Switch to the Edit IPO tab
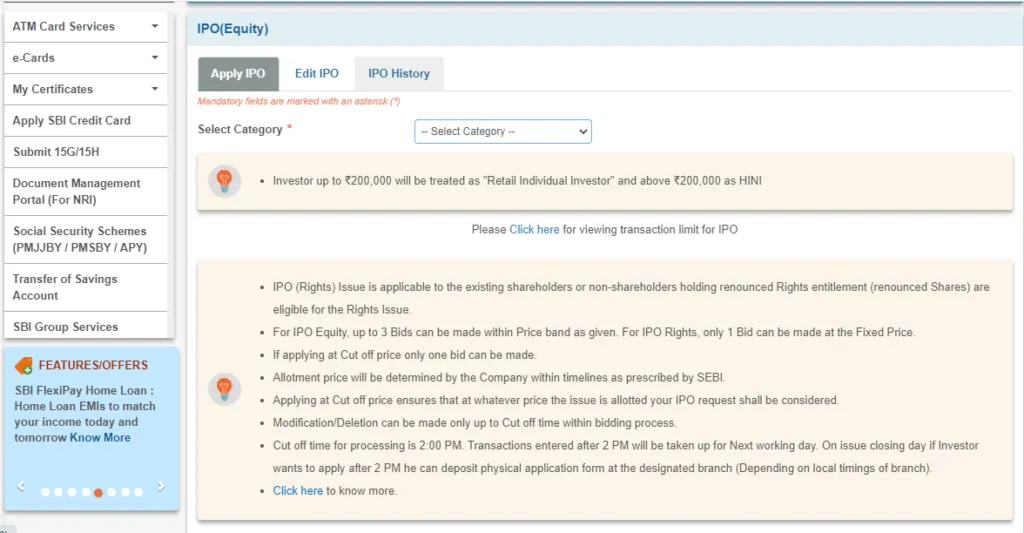The width and height of the screenshot is (1024, 533). tap(317, 74)
